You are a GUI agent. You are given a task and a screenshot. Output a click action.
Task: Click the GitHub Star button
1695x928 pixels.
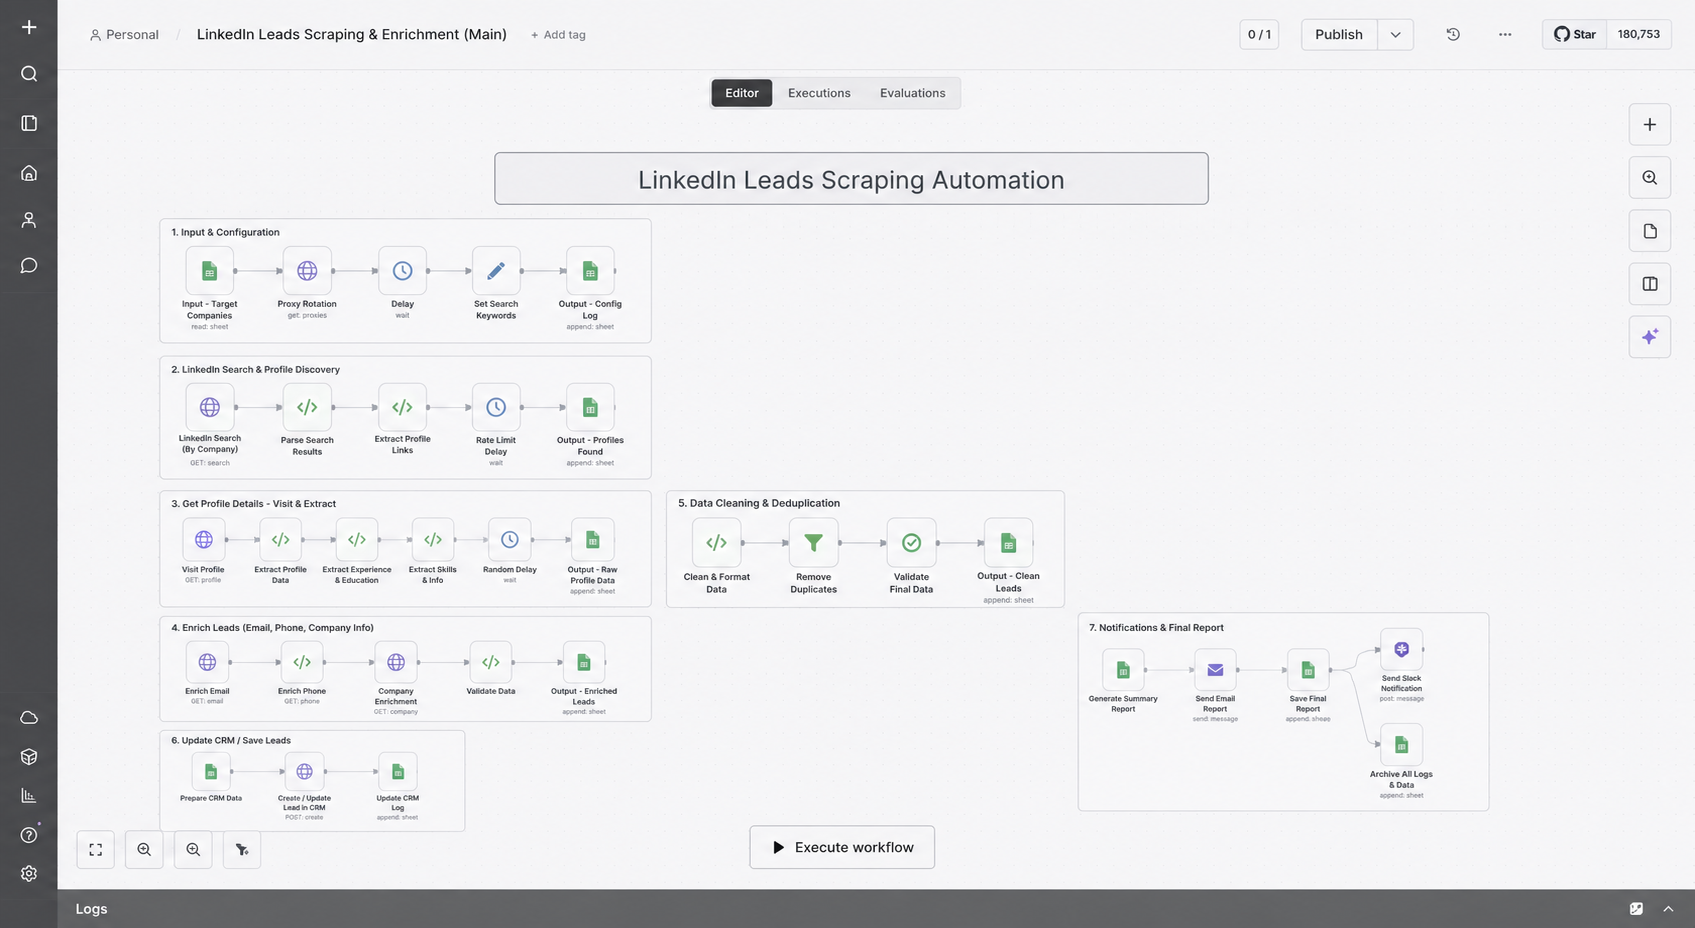click(1575, 34)
